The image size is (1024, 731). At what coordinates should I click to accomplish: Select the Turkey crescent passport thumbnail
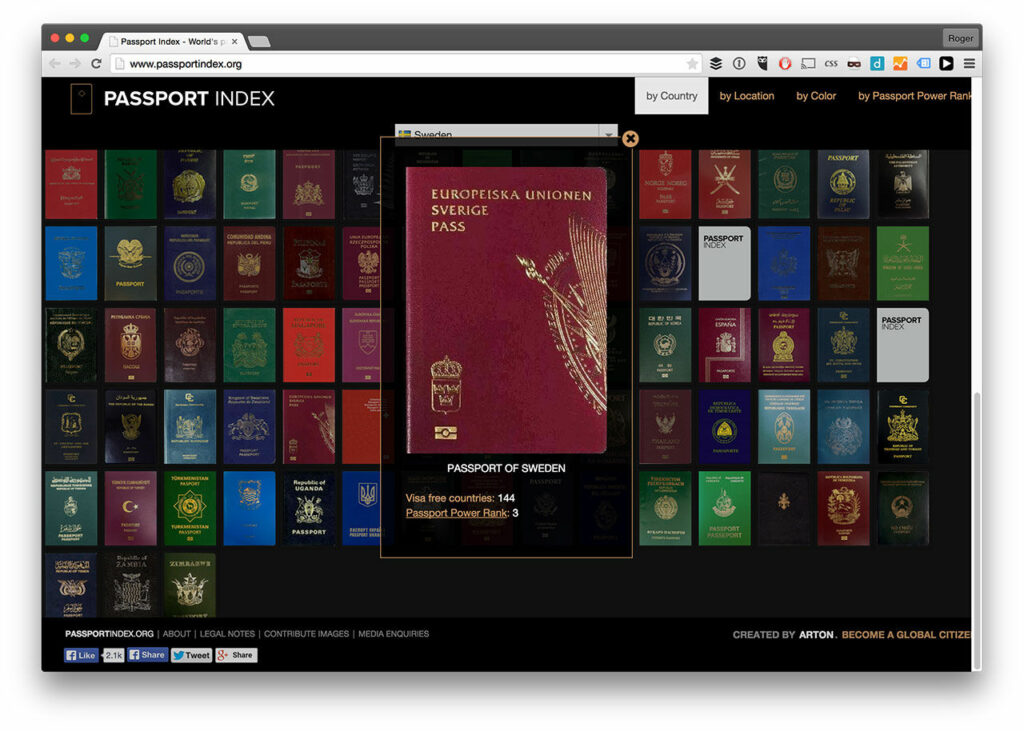tap(131, 508)
